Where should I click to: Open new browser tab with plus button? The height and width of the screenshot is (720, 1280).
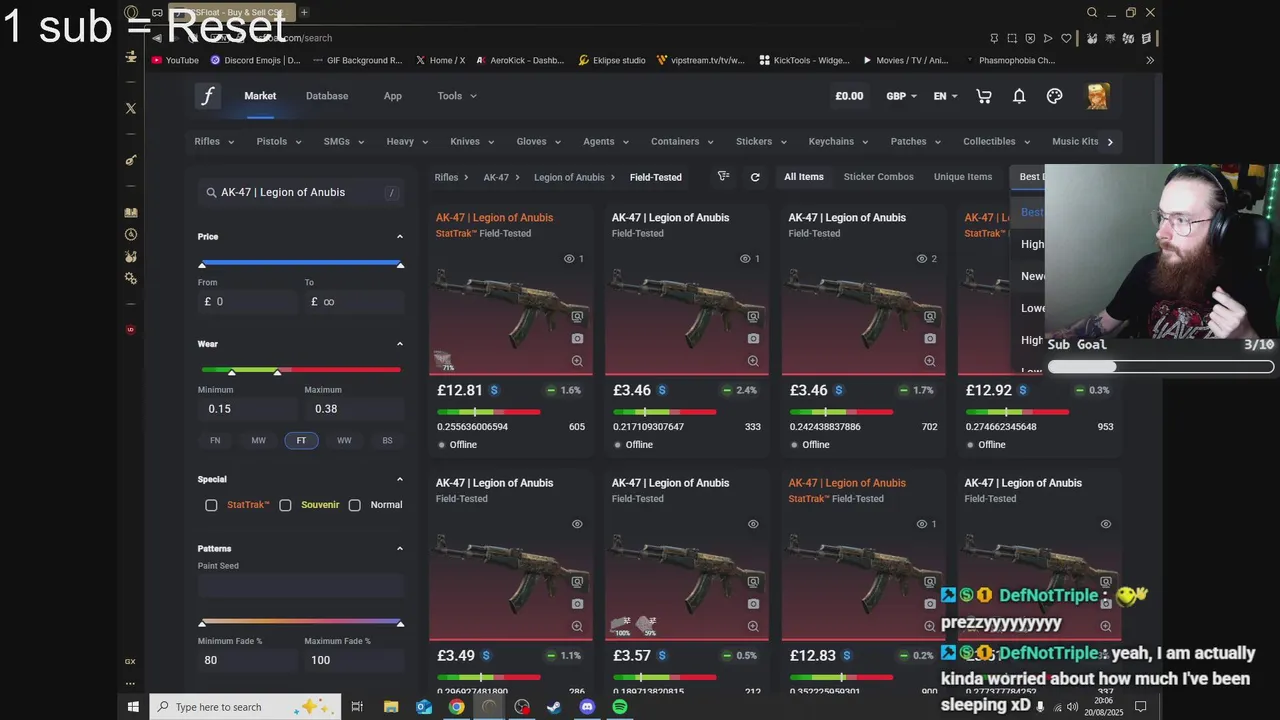[304, 12]
